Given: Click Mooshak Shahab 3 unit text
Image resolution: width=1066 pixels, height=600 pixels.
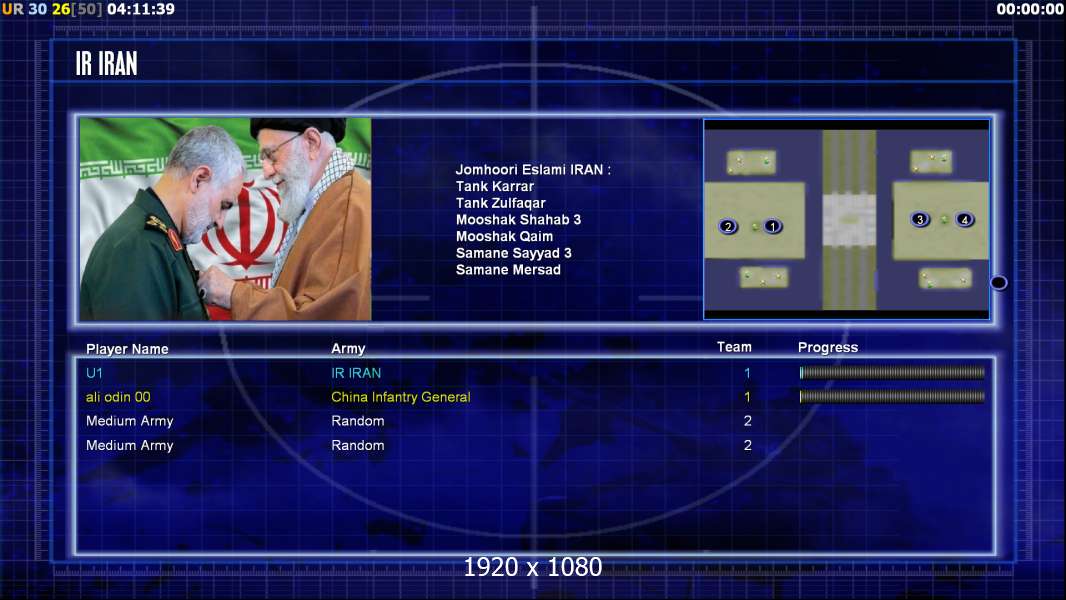Looking at the screenshot, I should point(518,219).
